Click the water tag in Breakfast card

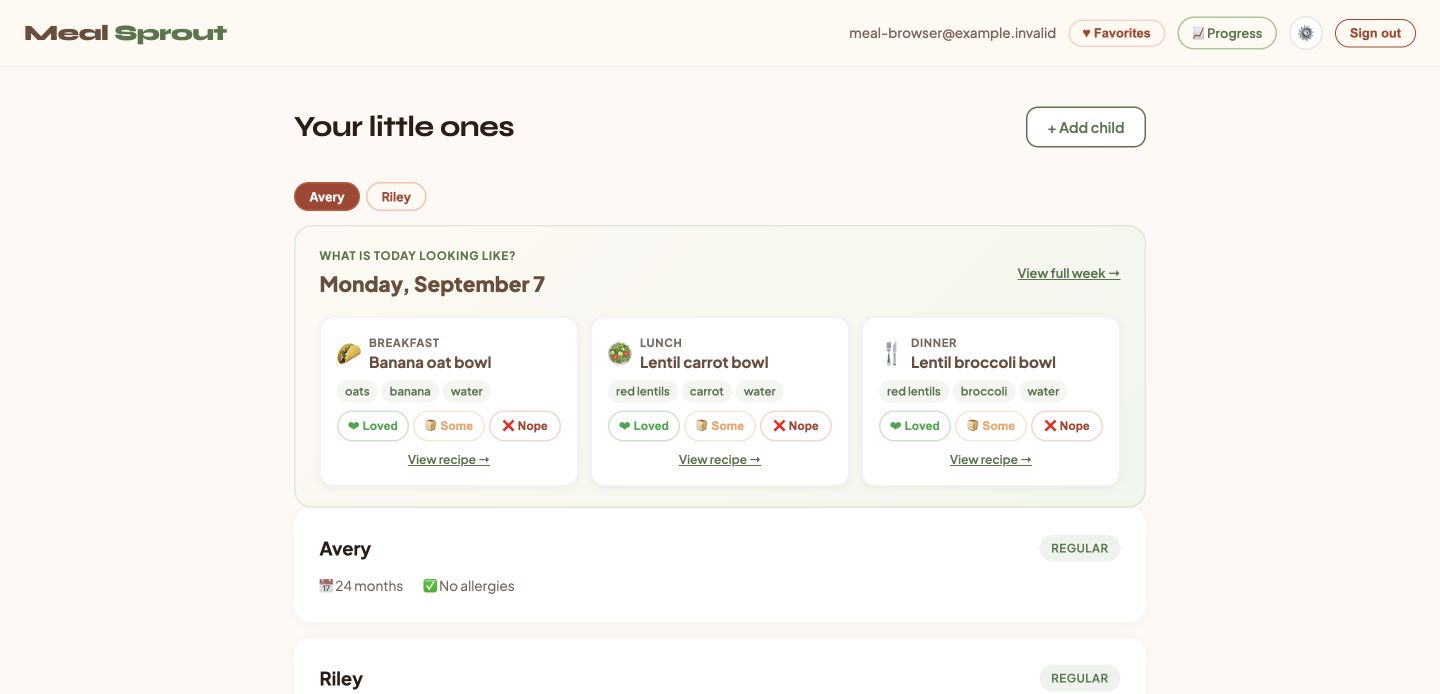[467, 391]
